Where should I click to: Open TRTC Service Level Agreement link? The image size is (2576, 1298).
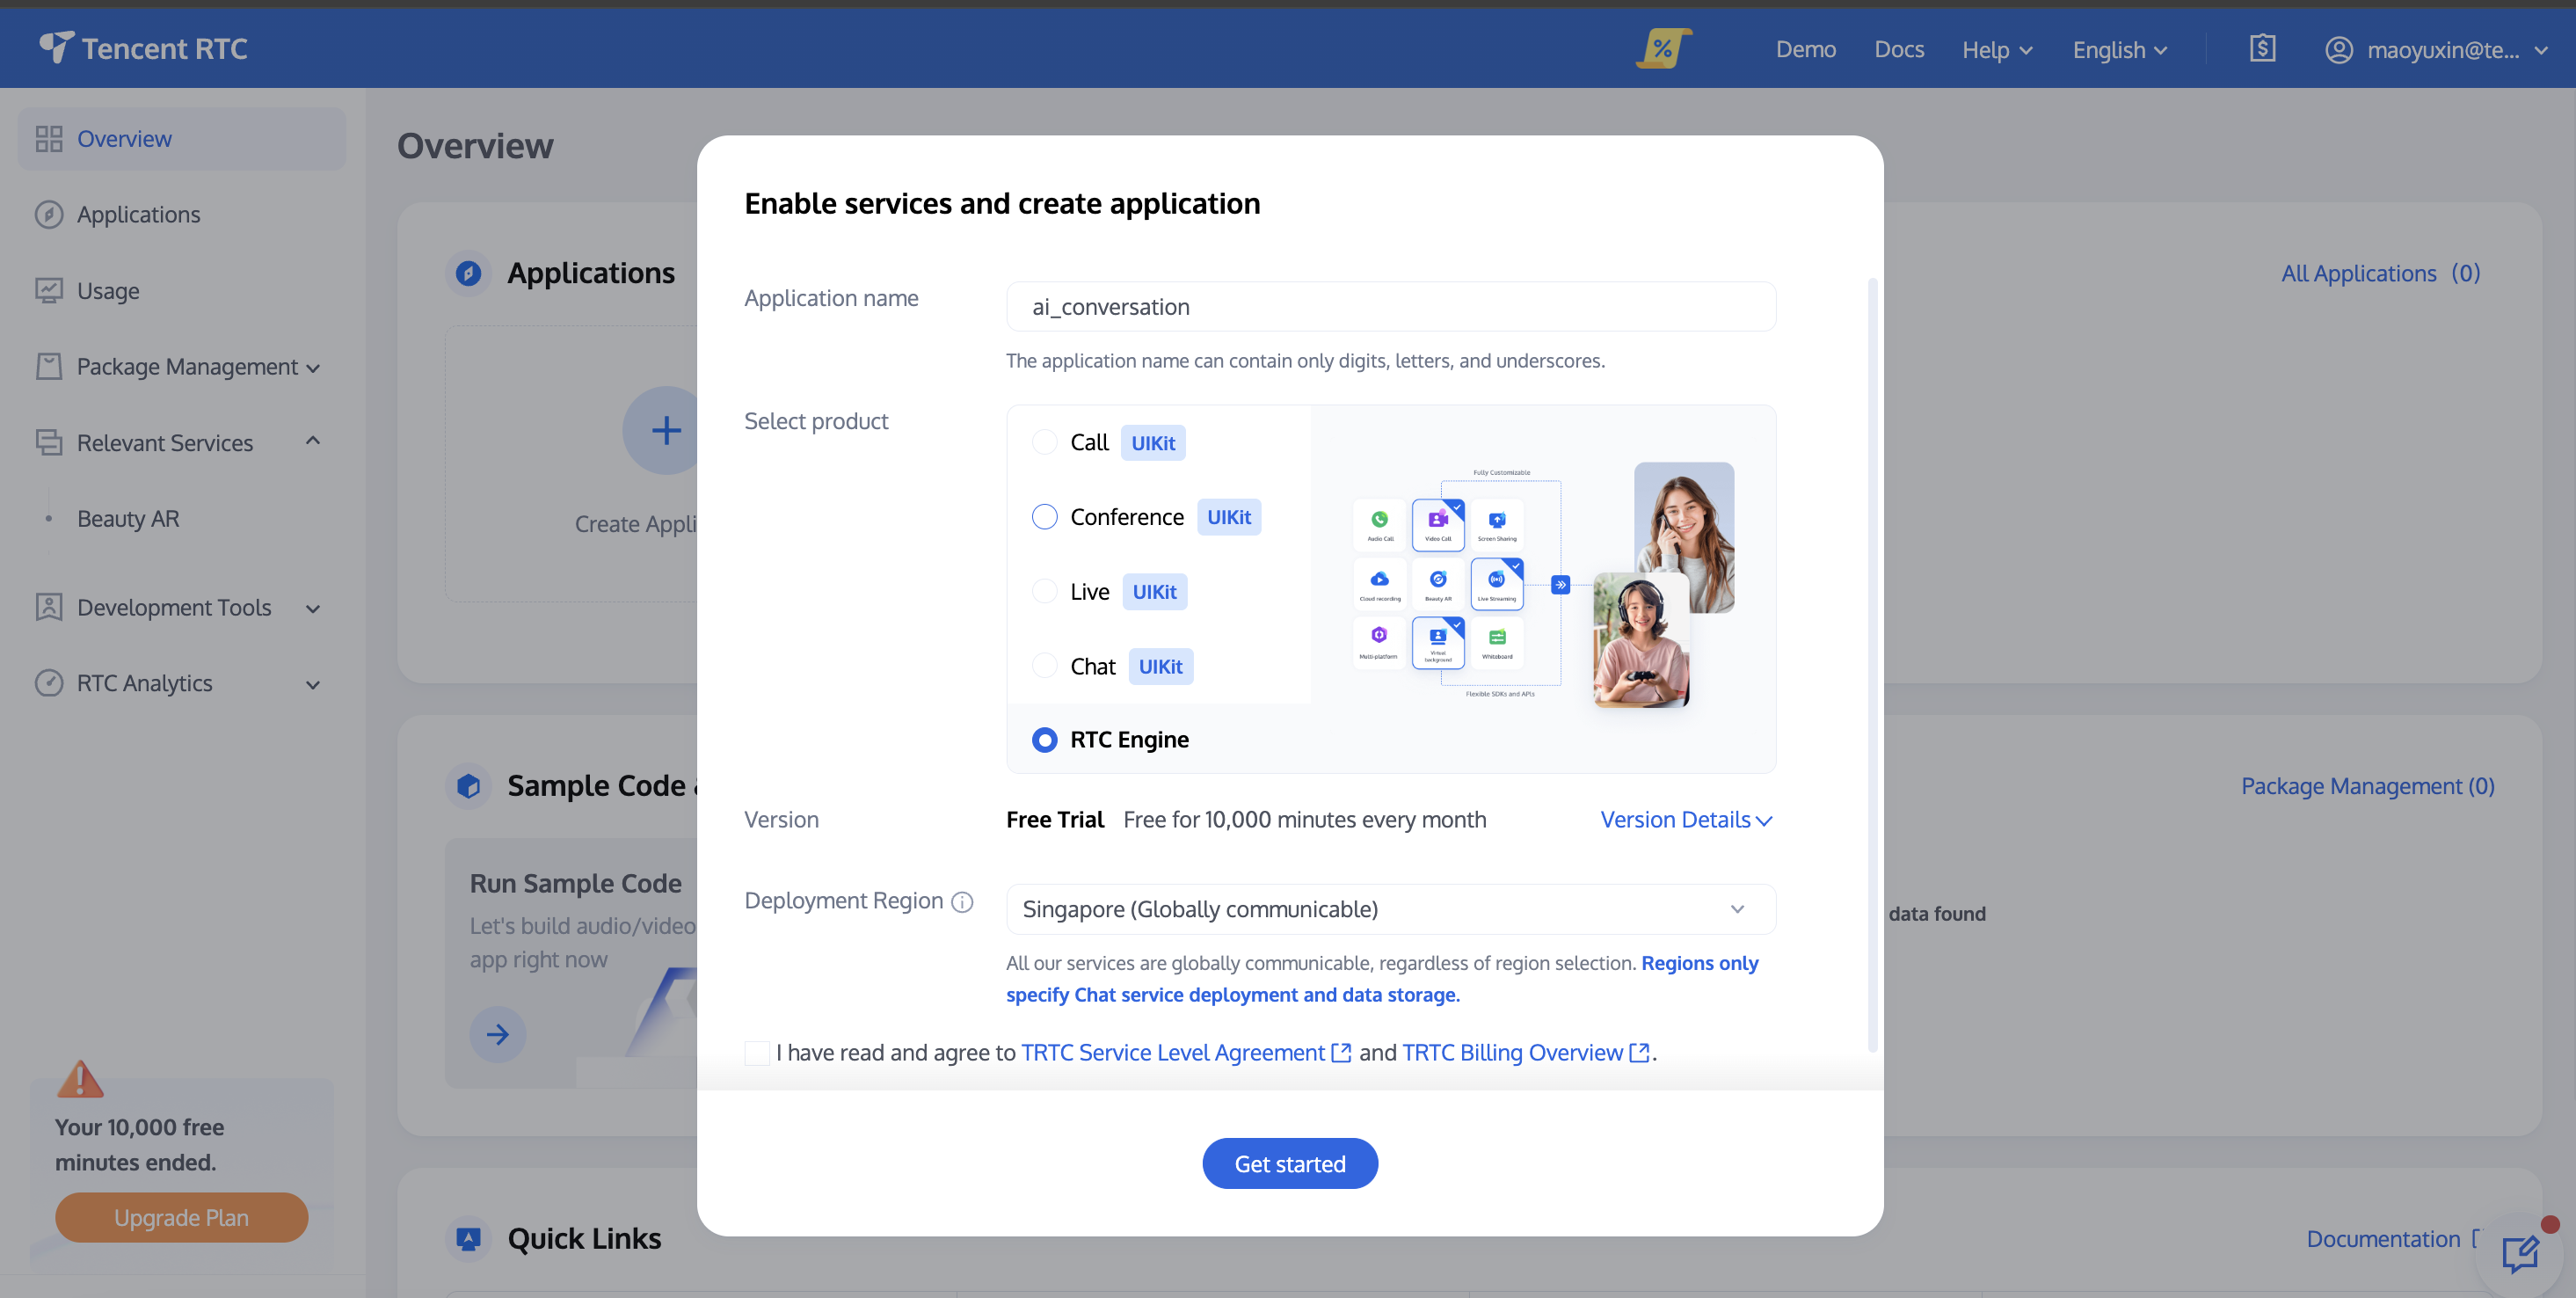point(1173,1053)
